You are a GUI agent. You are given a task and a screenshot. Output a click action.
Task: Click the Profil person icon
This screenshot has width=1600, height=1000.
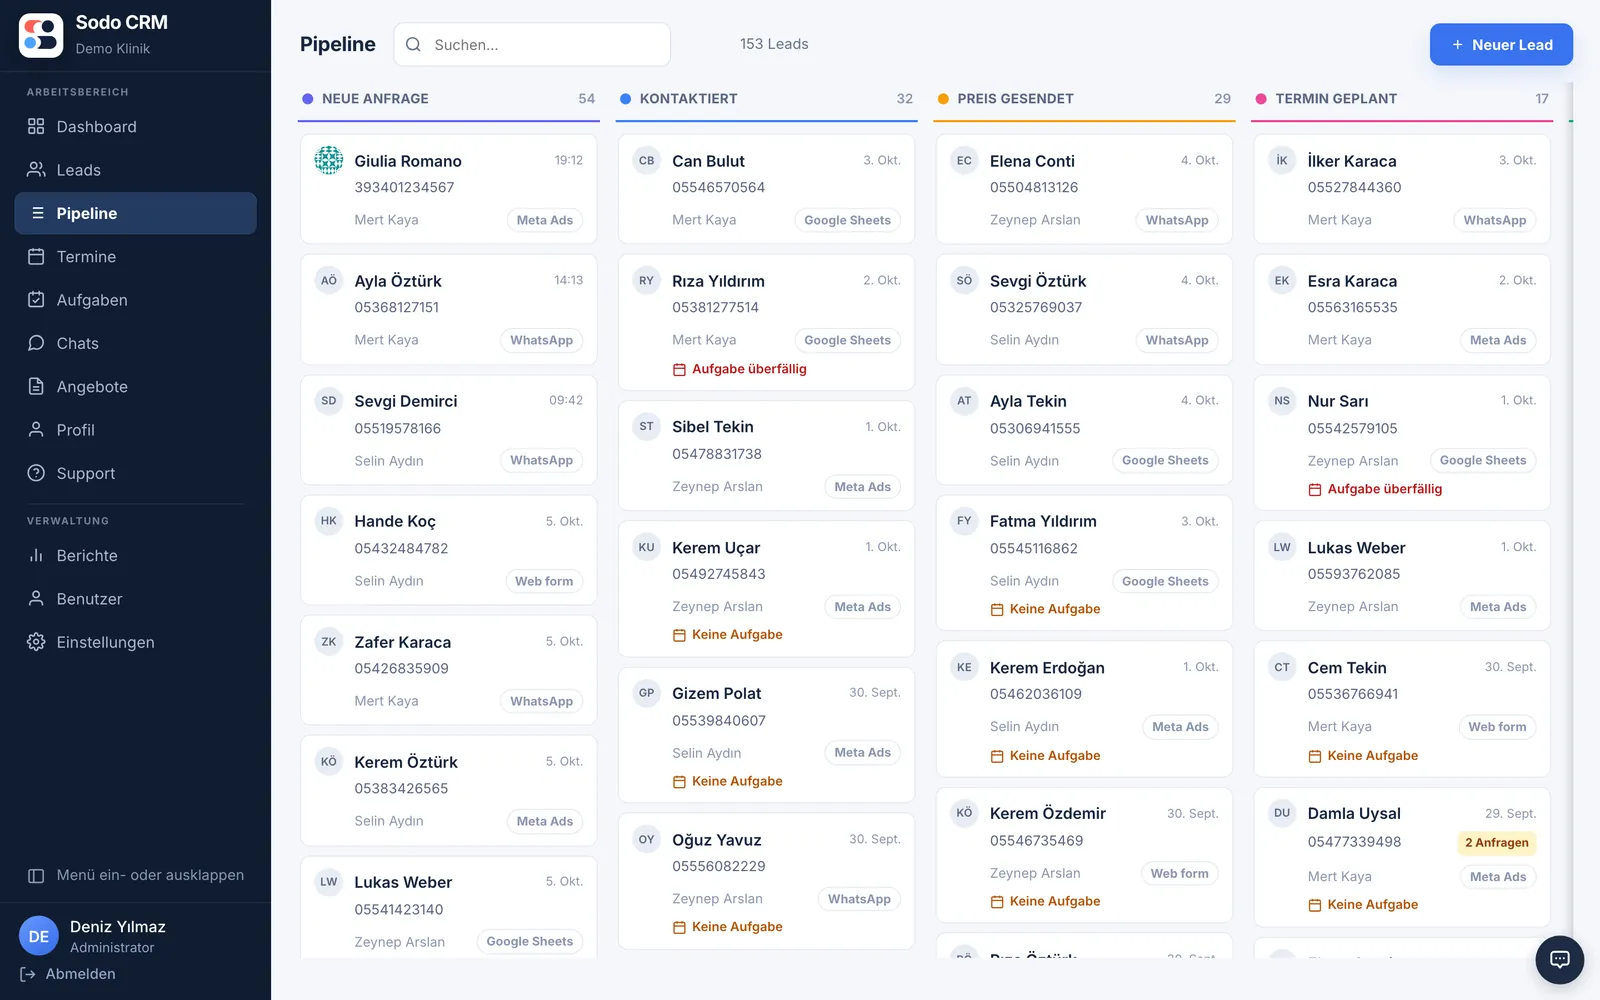tap(36, 430)
